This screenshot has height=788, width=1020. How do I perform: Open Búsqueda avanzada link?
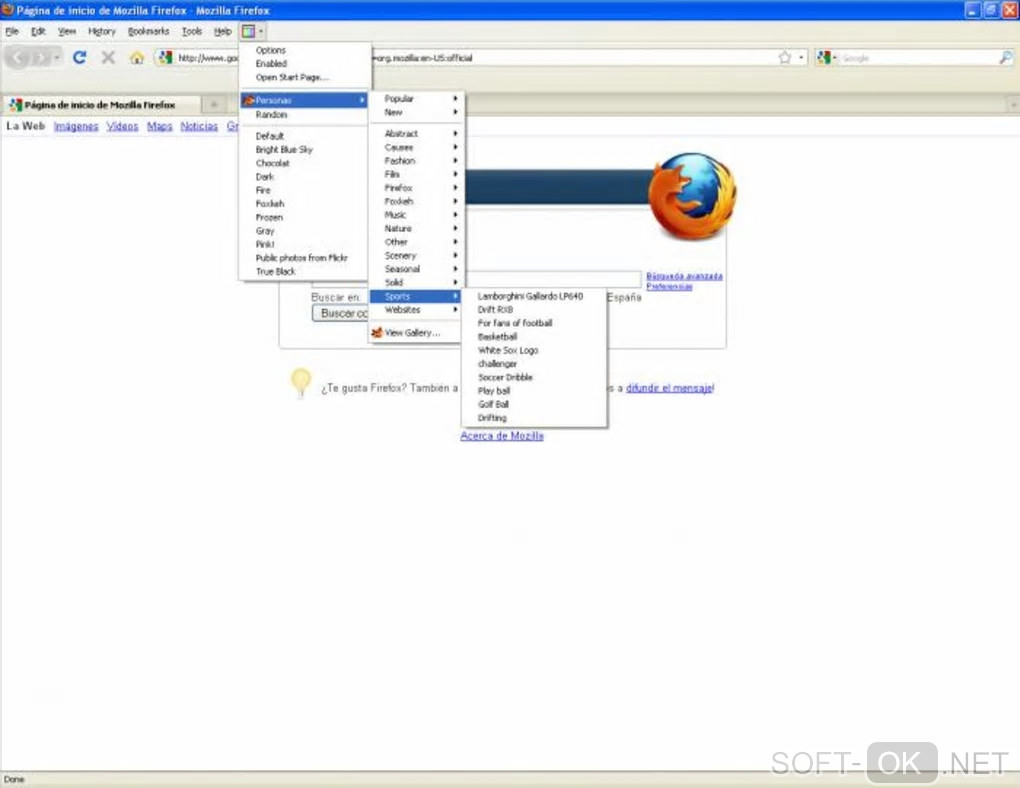click(x=684, y=276)
